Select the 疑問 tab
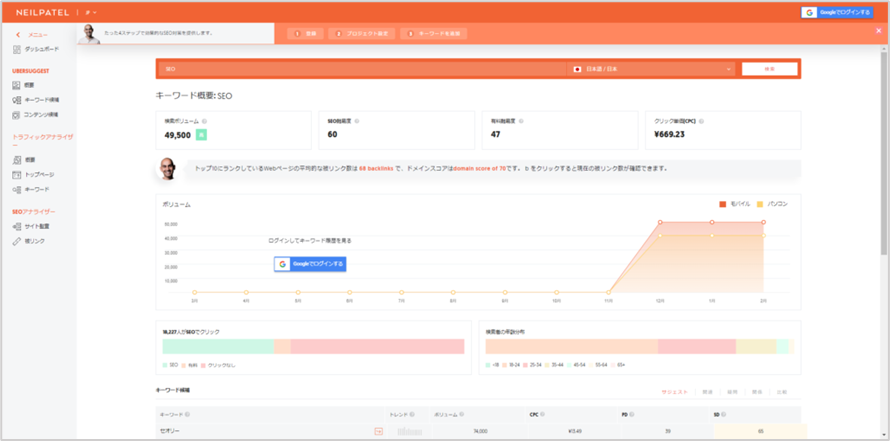 pyautogui.click(x=733, y=392)
